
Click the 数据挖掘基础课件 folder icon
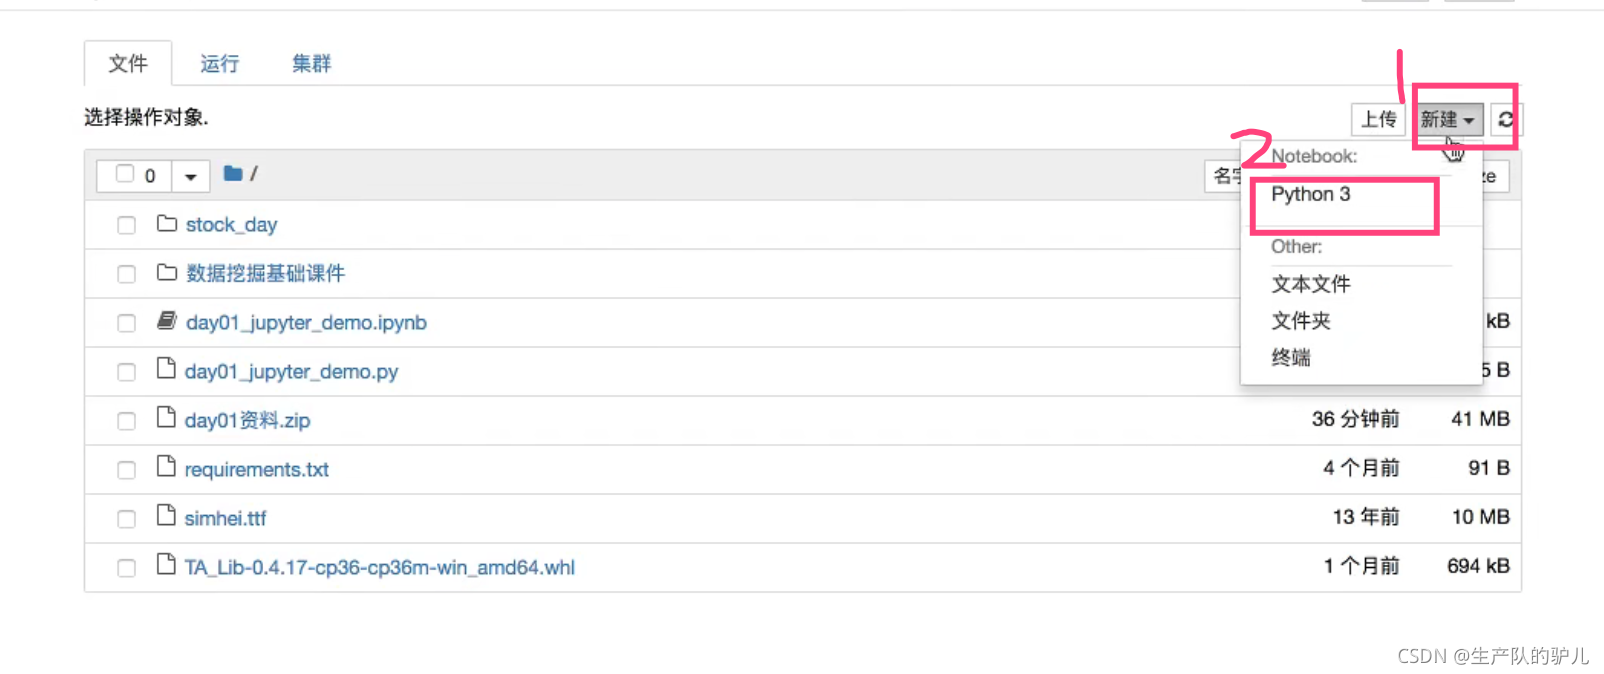coord(166,273)
